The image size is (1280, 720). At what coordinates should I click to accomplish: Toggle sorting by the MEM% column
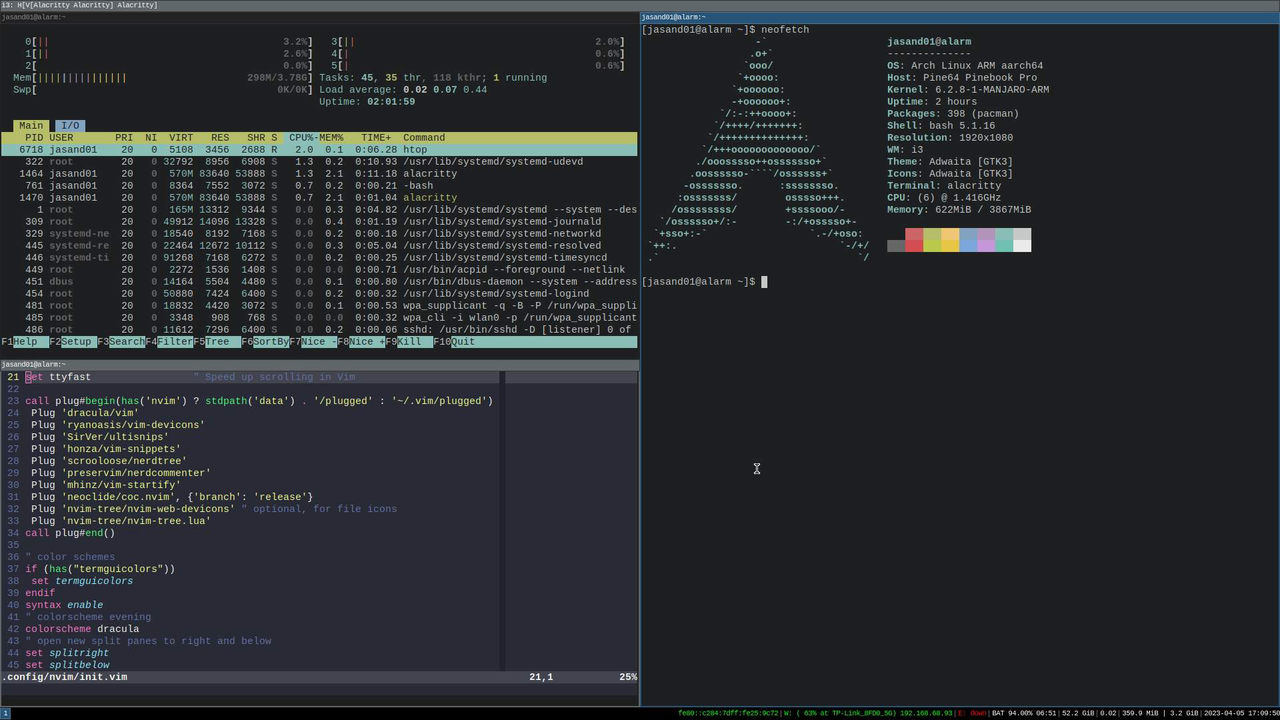point(330,137)
